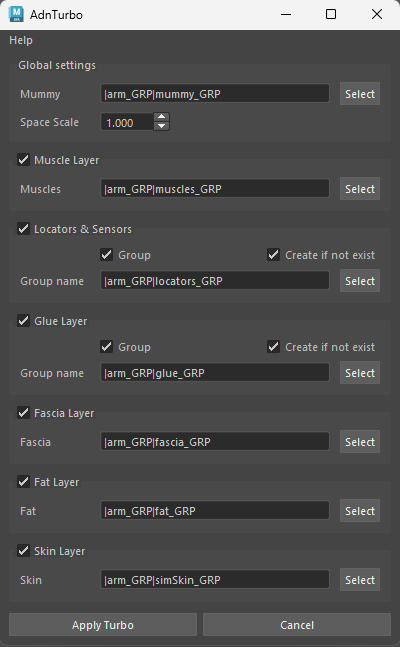This screenshot has height=647, width=400.
Task: Toggle the Fascia Layer checkbox
Action: click(24, 413)
